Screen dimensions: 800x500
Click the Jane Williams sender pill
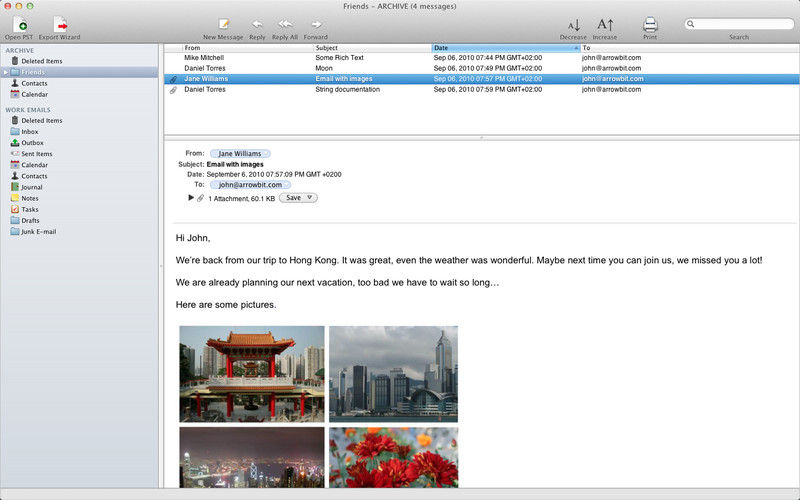pos(240,154)
